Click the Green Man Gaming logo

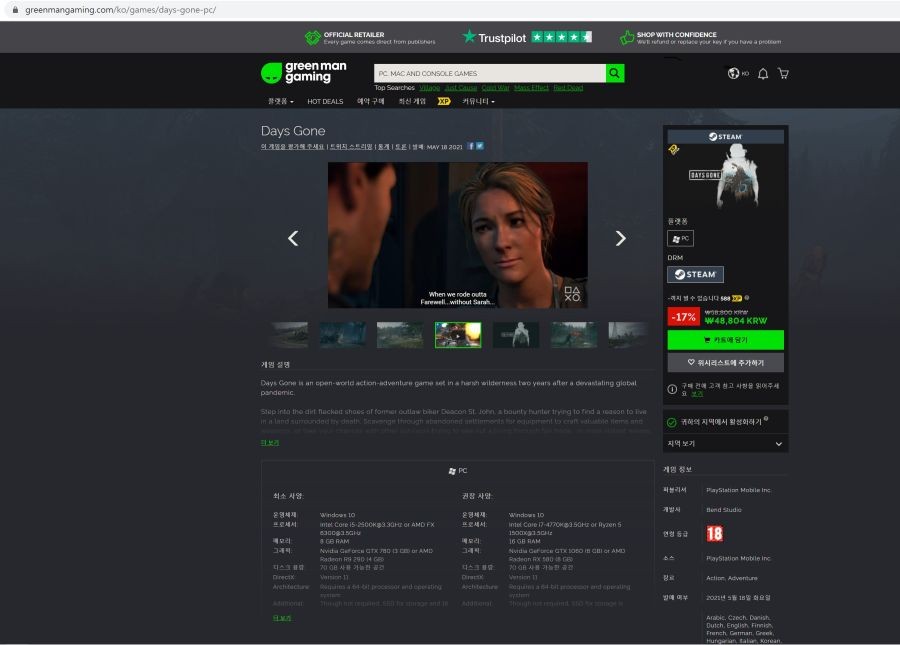coord(304,73)
